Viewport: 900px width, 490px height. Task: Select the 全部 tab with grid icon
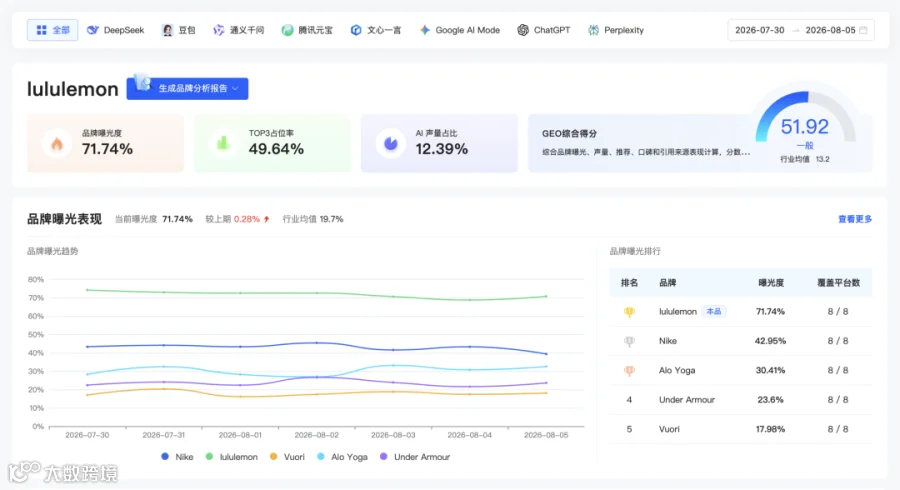coord(52,30)
